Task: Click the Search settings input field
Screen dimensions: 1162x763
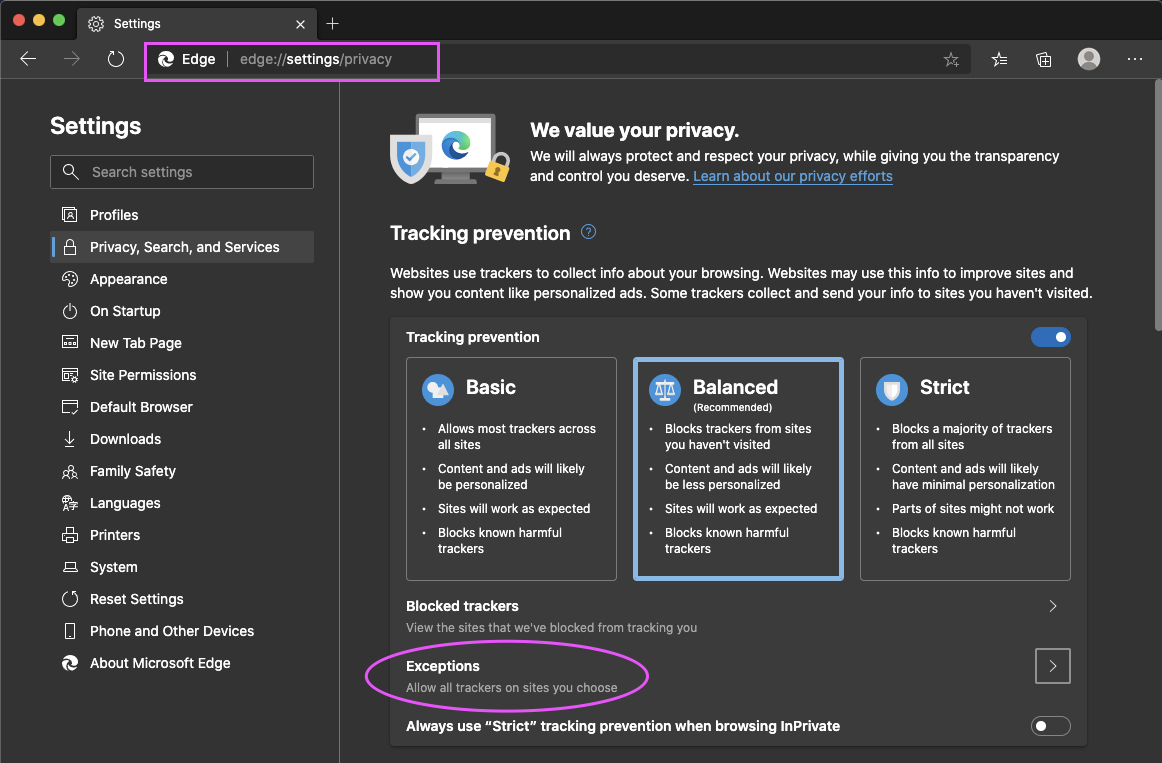Action: click(182, 172)
